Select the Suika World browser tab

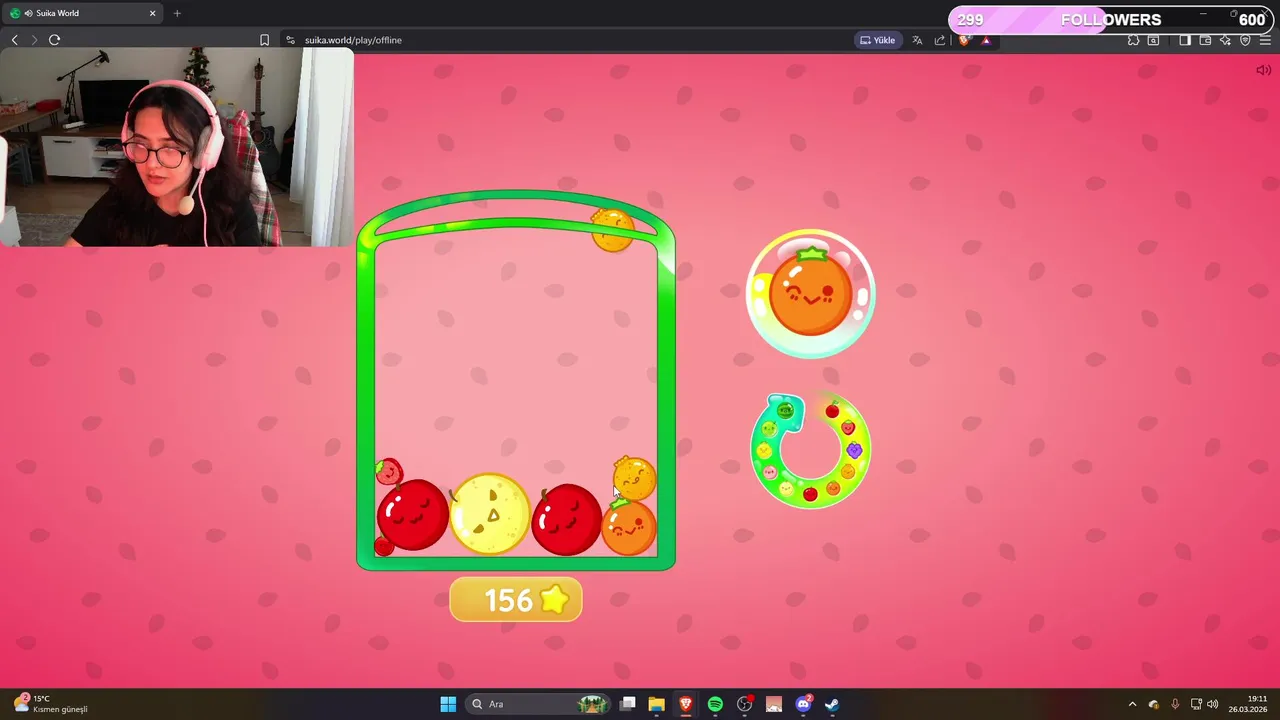click(x=82, y=13)
